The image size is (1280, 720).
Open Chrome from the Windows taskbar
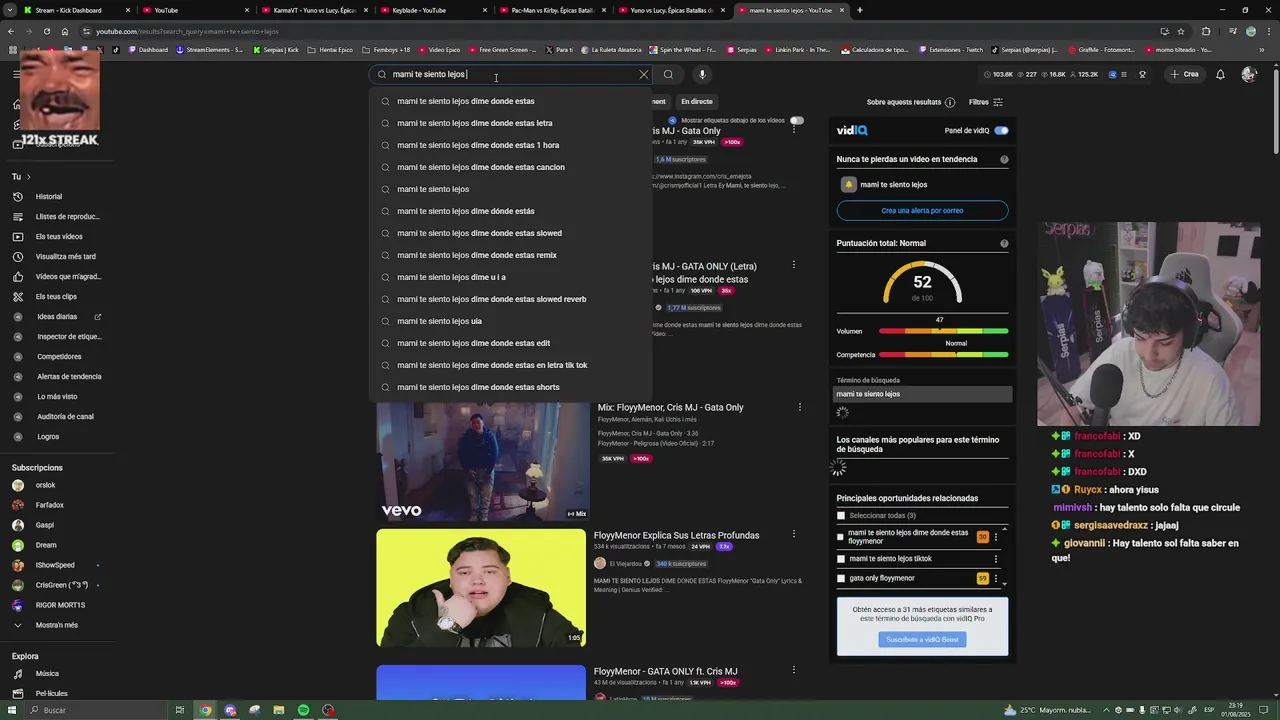point(205,710)
